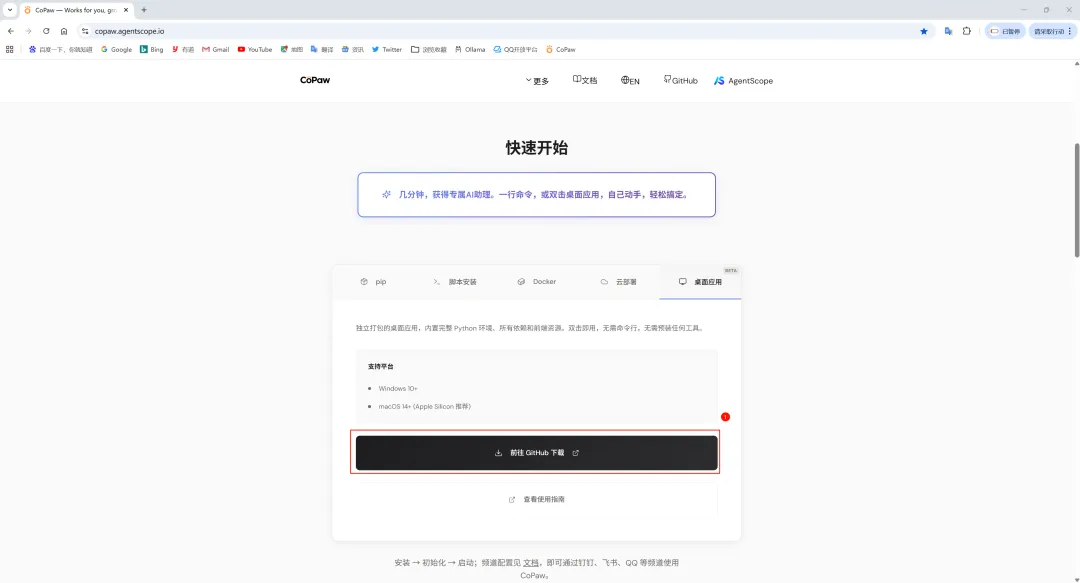
Task: Open the 文档 link in footer text
Action: point(531,563)
